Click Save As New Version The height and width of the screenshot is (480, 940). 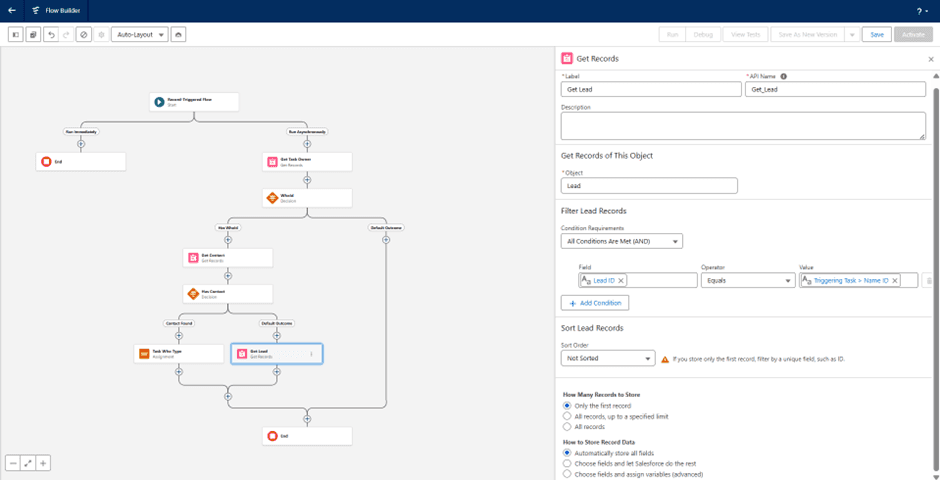pos(808,35)
